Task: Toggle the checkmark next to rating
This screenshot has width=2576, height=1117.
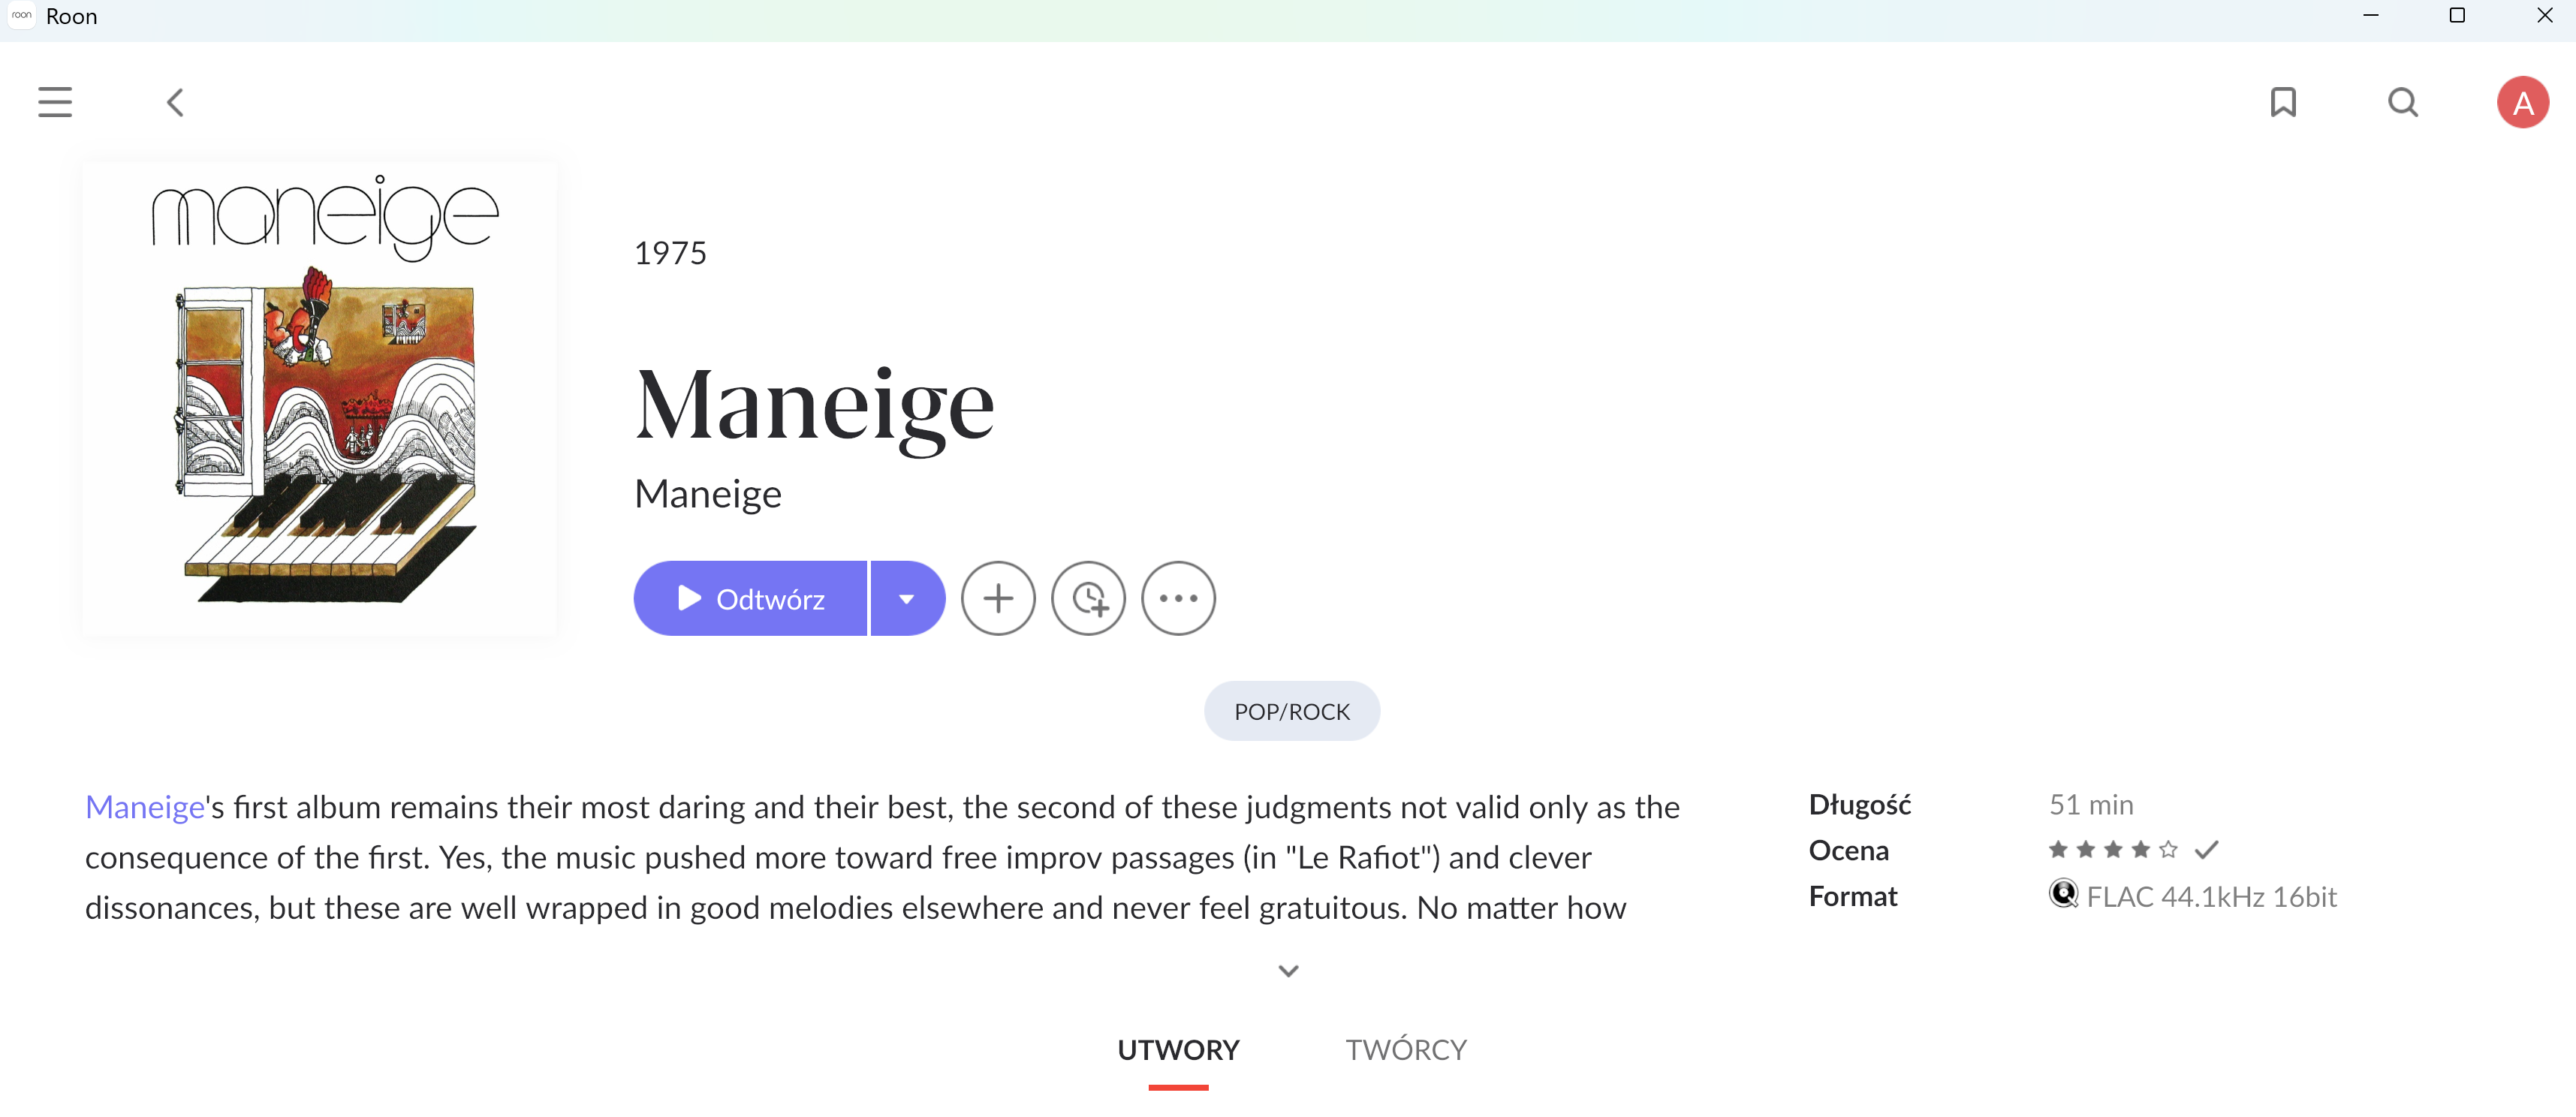Action: click(x=2206, y=850)
